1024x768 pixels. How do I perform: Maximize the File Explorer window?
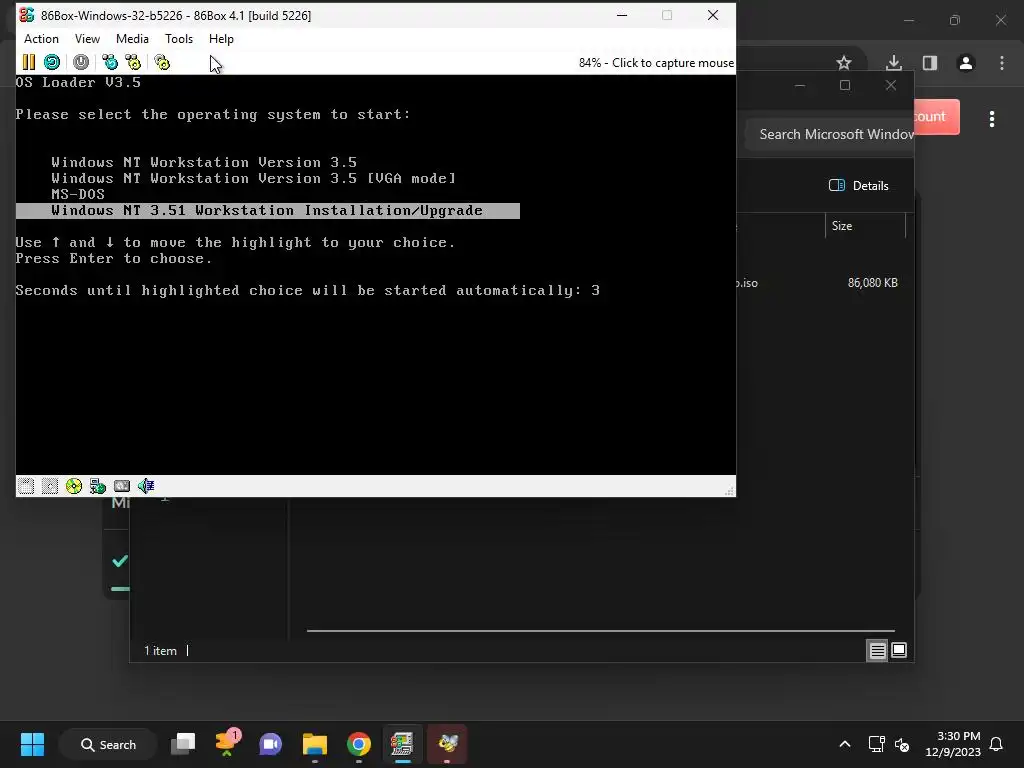(x=845, y=86)
